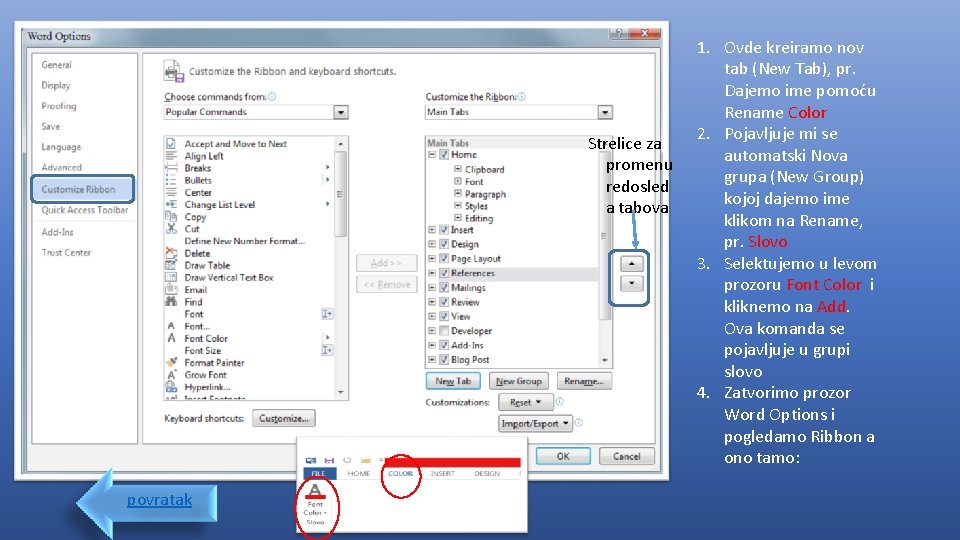Click the Move Up arrow button
The image size is (960, 540).
pos(631,263)
